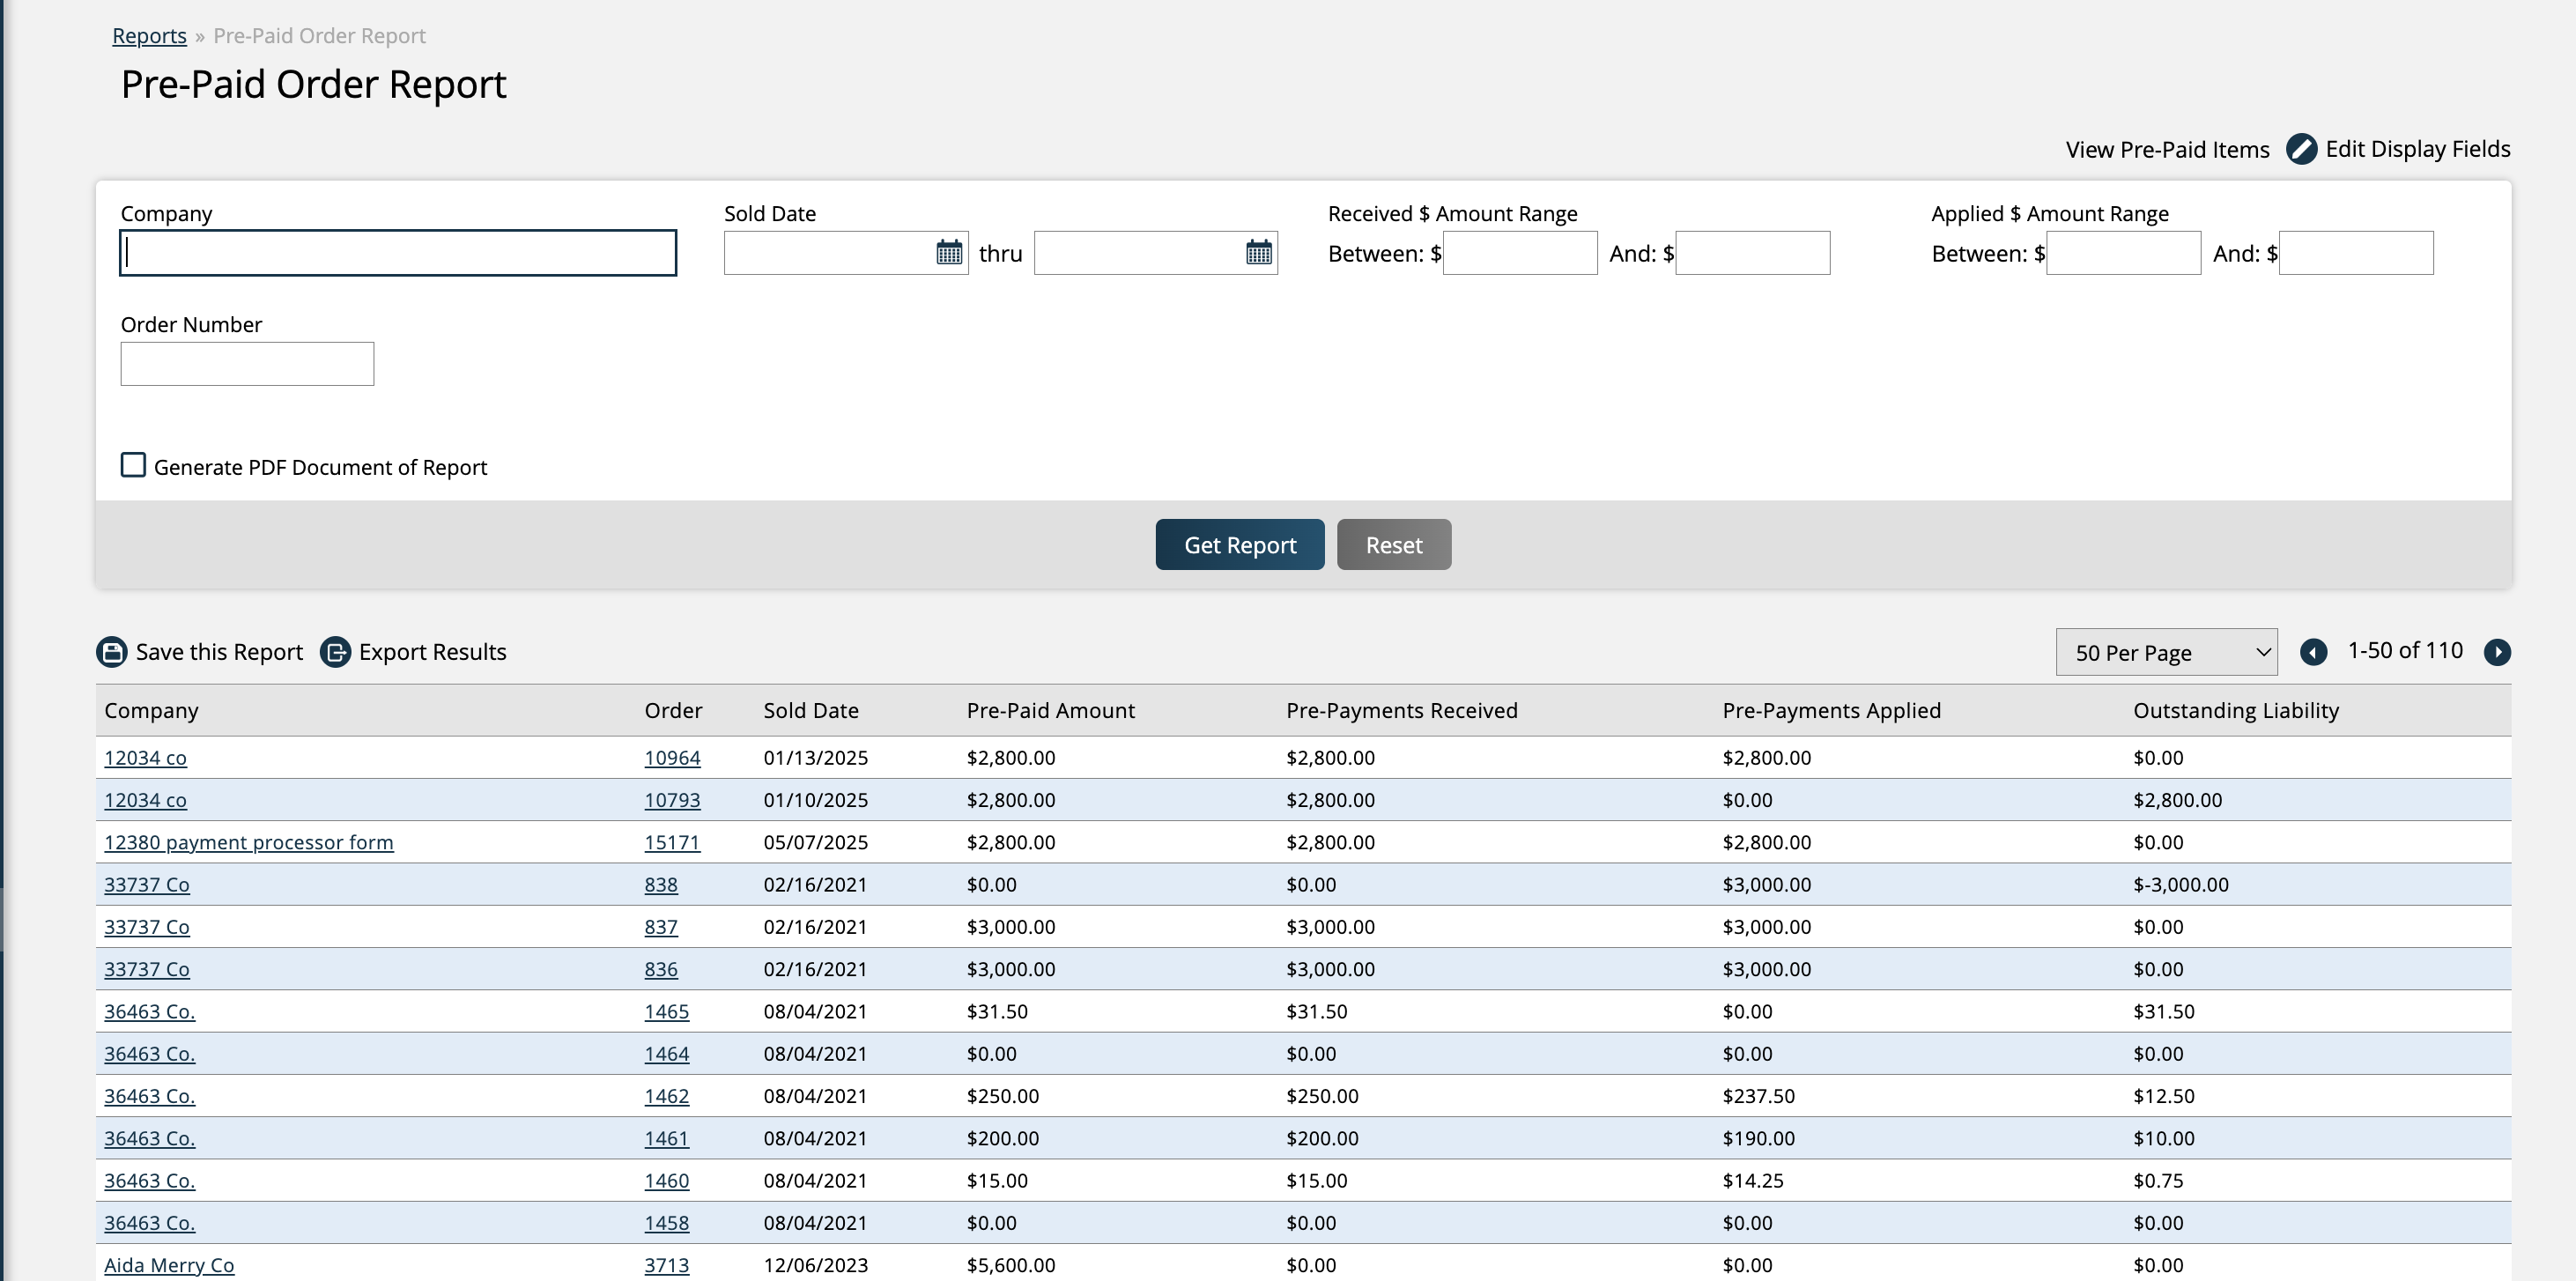Open Sold Date end calendar picker

pos(1258,253)
